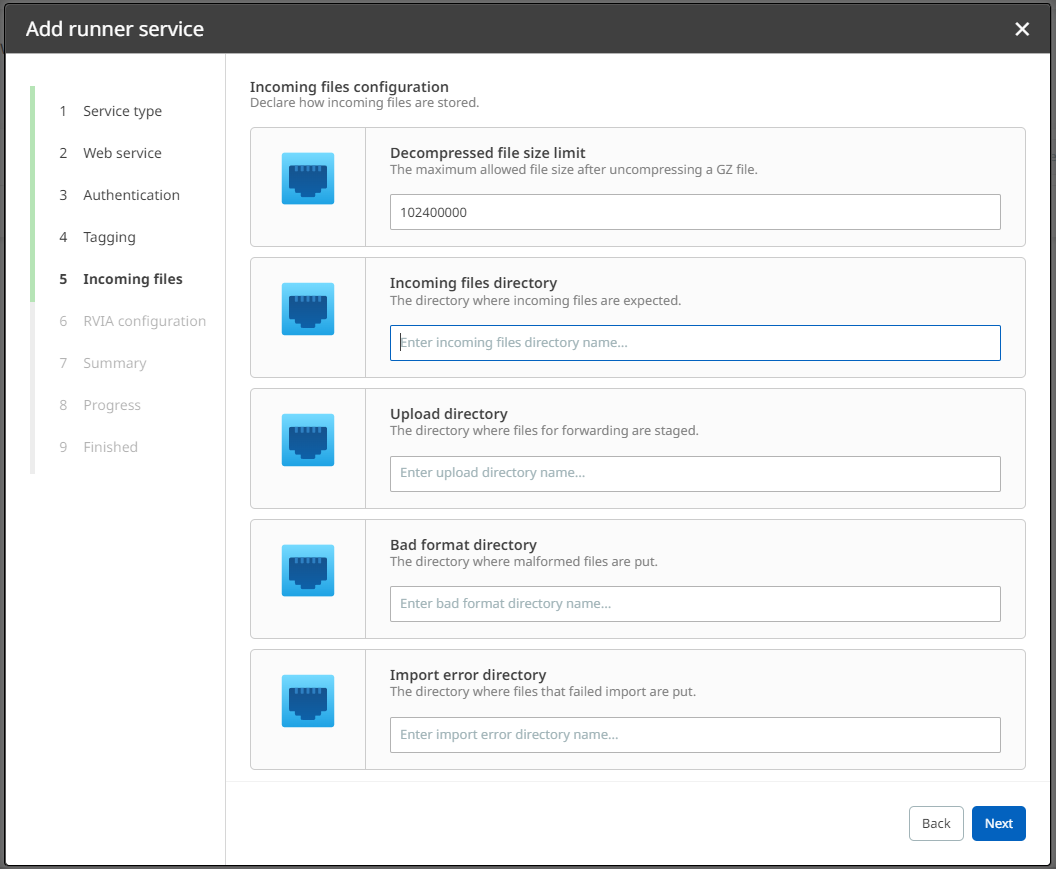The image size is (1056, 869).
Task: Close the Add runner service dialog
Action: coord(1022,29)
